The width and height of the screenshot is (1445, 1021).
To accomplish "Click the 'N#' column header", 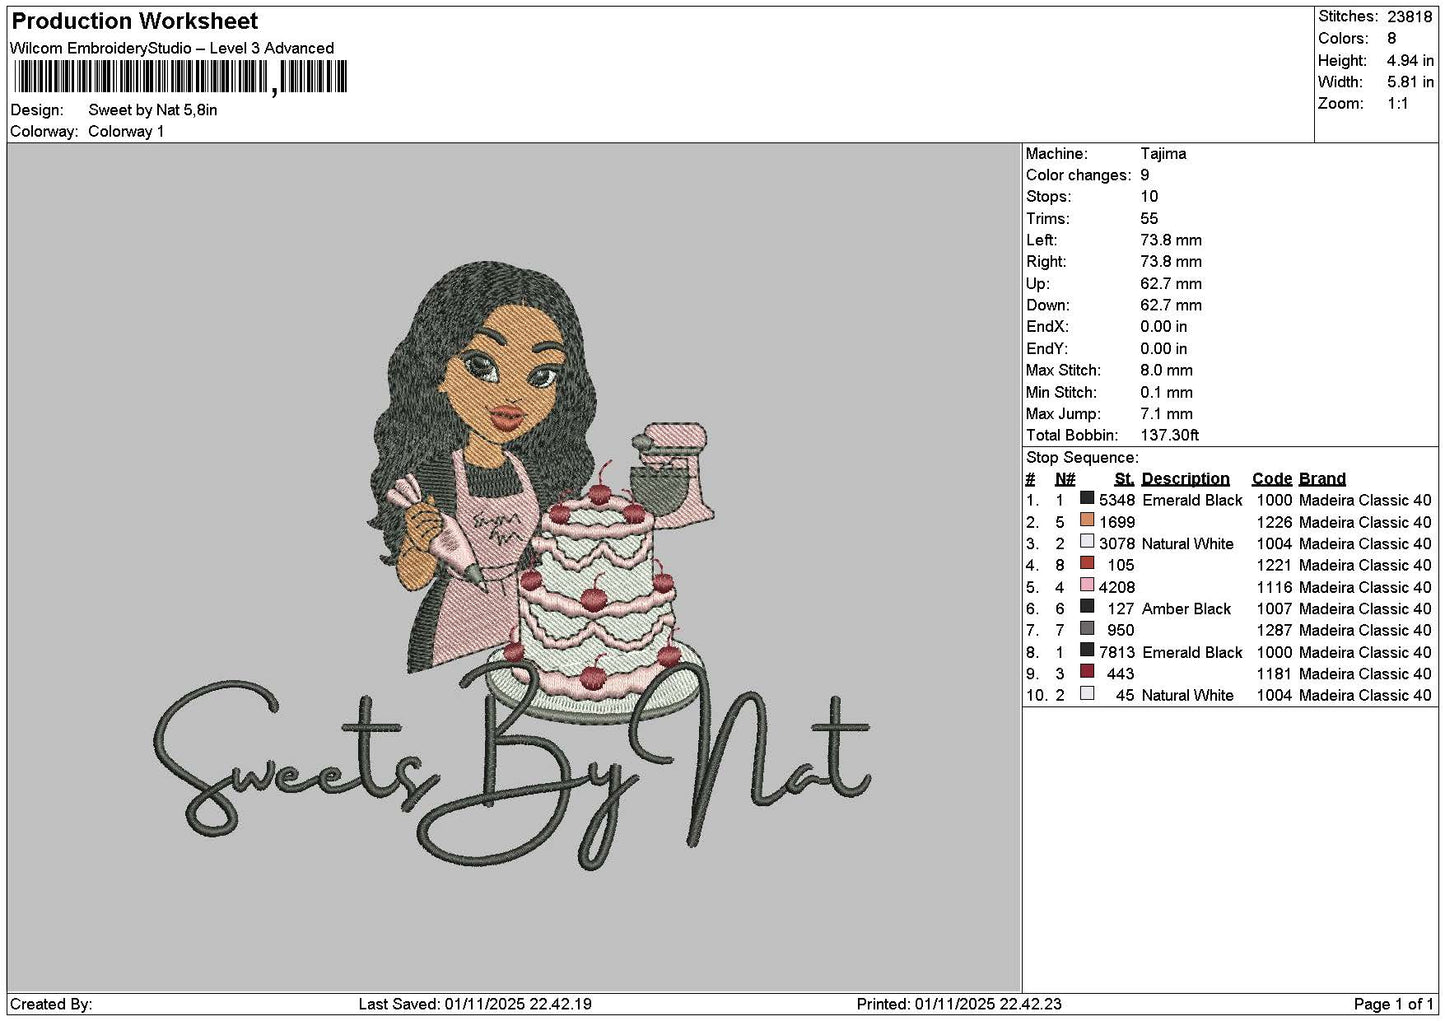I will (x=1065, y=479).
